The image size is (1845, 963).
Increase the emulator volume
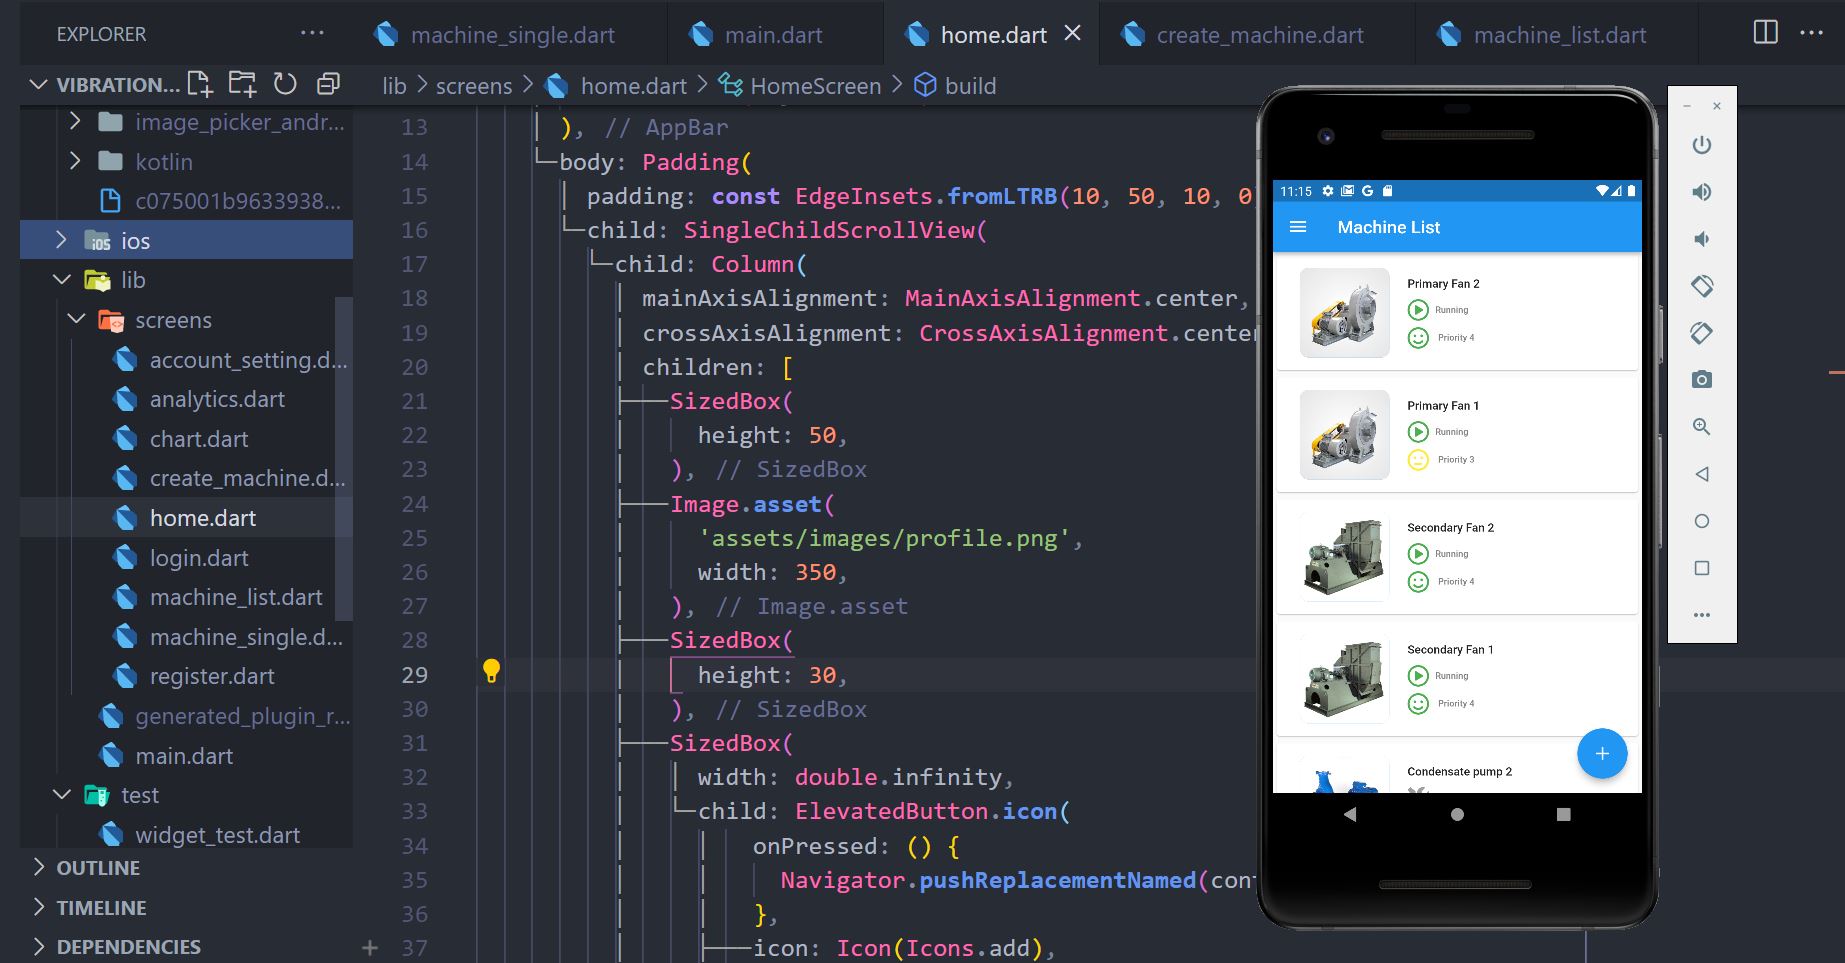tap(1702, 192)
